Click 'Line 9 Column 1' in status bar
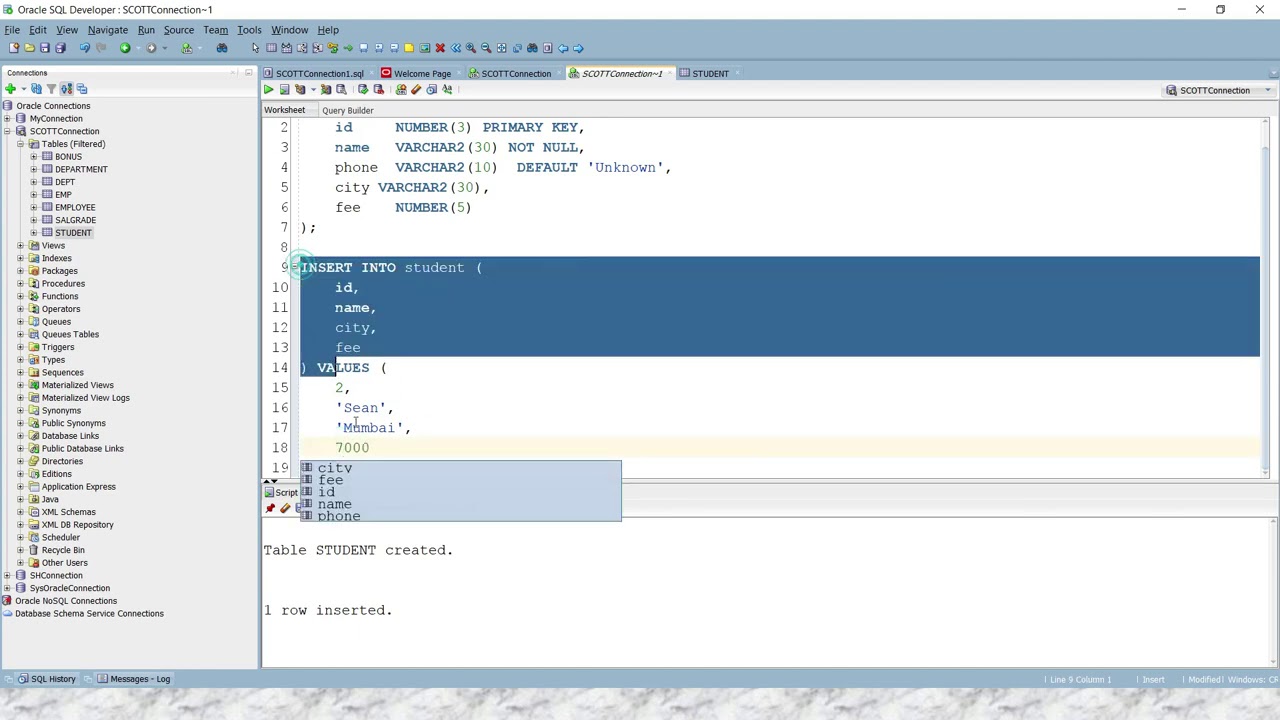Screen dimensions: 1280x720 point(1079,680)
